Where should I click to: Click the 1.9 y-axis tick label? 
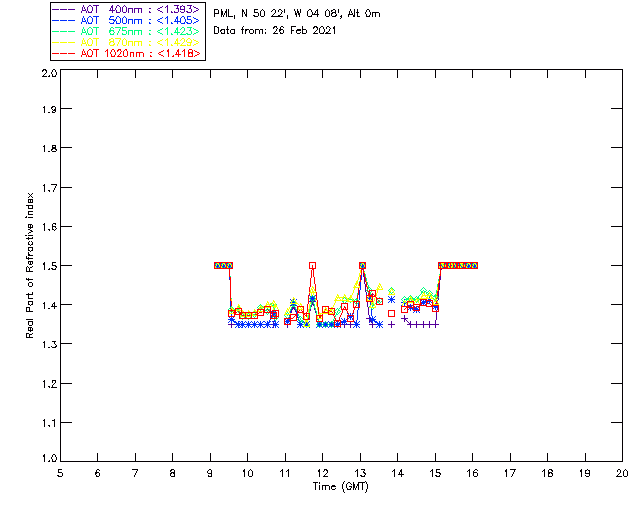(x=49, y=109)
